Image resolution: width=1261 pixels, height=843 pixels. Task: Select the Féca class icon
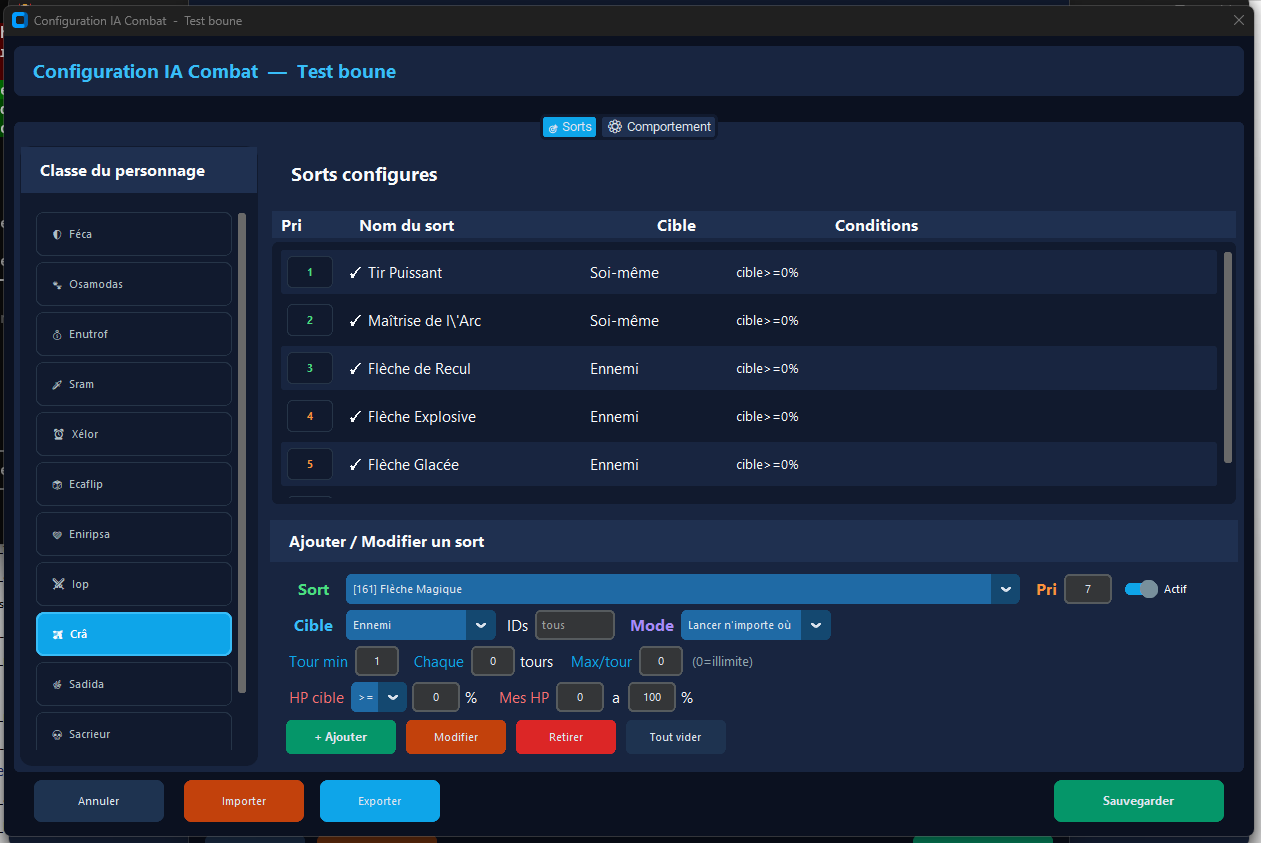57,234
